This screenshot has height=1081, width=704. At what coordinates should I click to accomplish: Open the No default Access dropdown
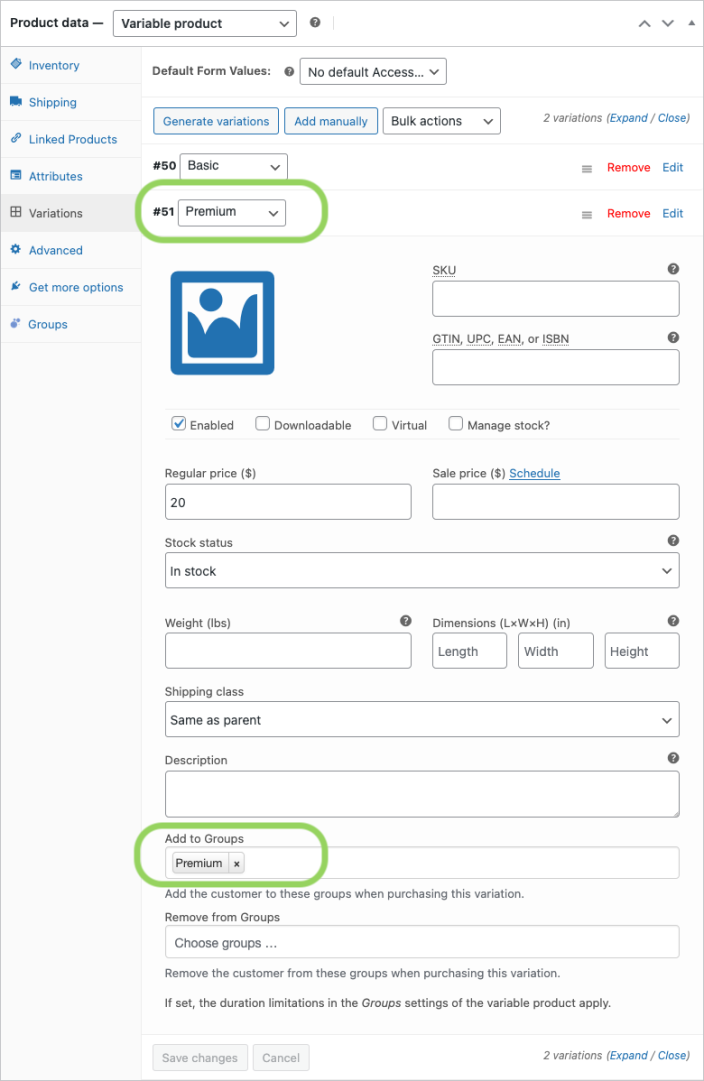[373, 72]
